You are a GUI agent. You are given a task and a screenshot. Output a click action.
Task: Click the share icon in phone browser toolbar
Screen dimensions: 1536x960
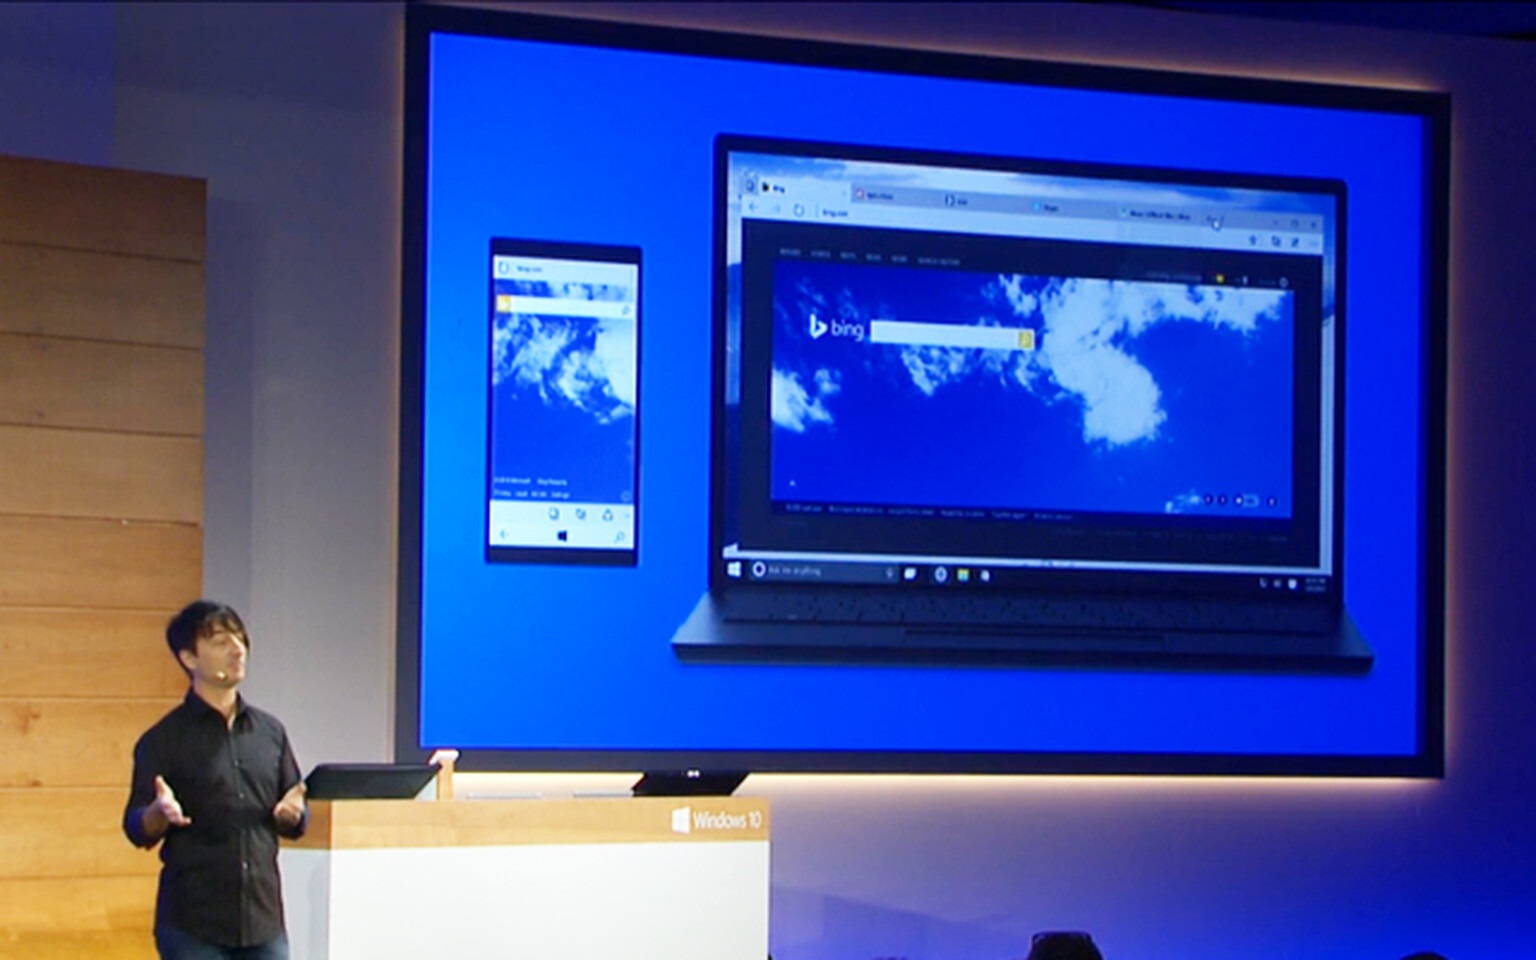coord(607,515)
